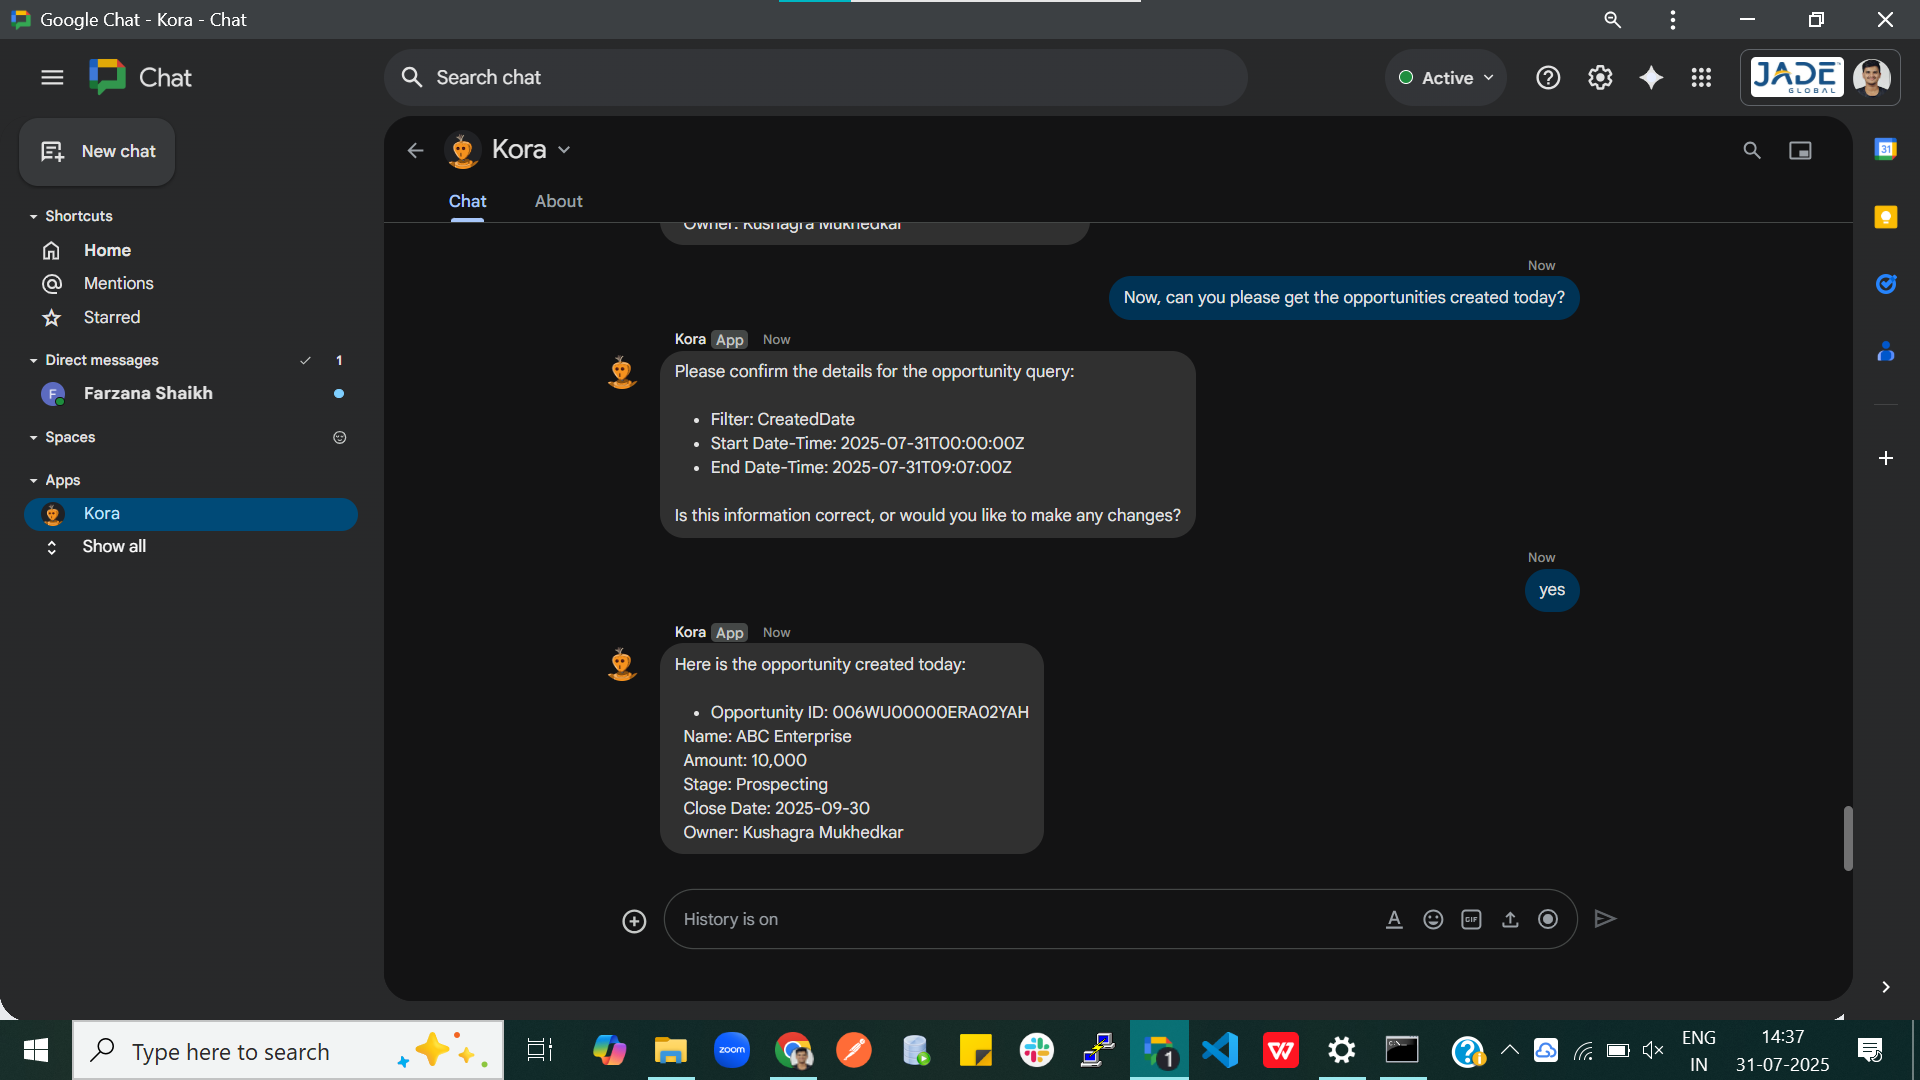This screenshot has height=1080, width=1920.
Task: Select the Chat tab
Action: pyautogui.click(x=466, y=201)
